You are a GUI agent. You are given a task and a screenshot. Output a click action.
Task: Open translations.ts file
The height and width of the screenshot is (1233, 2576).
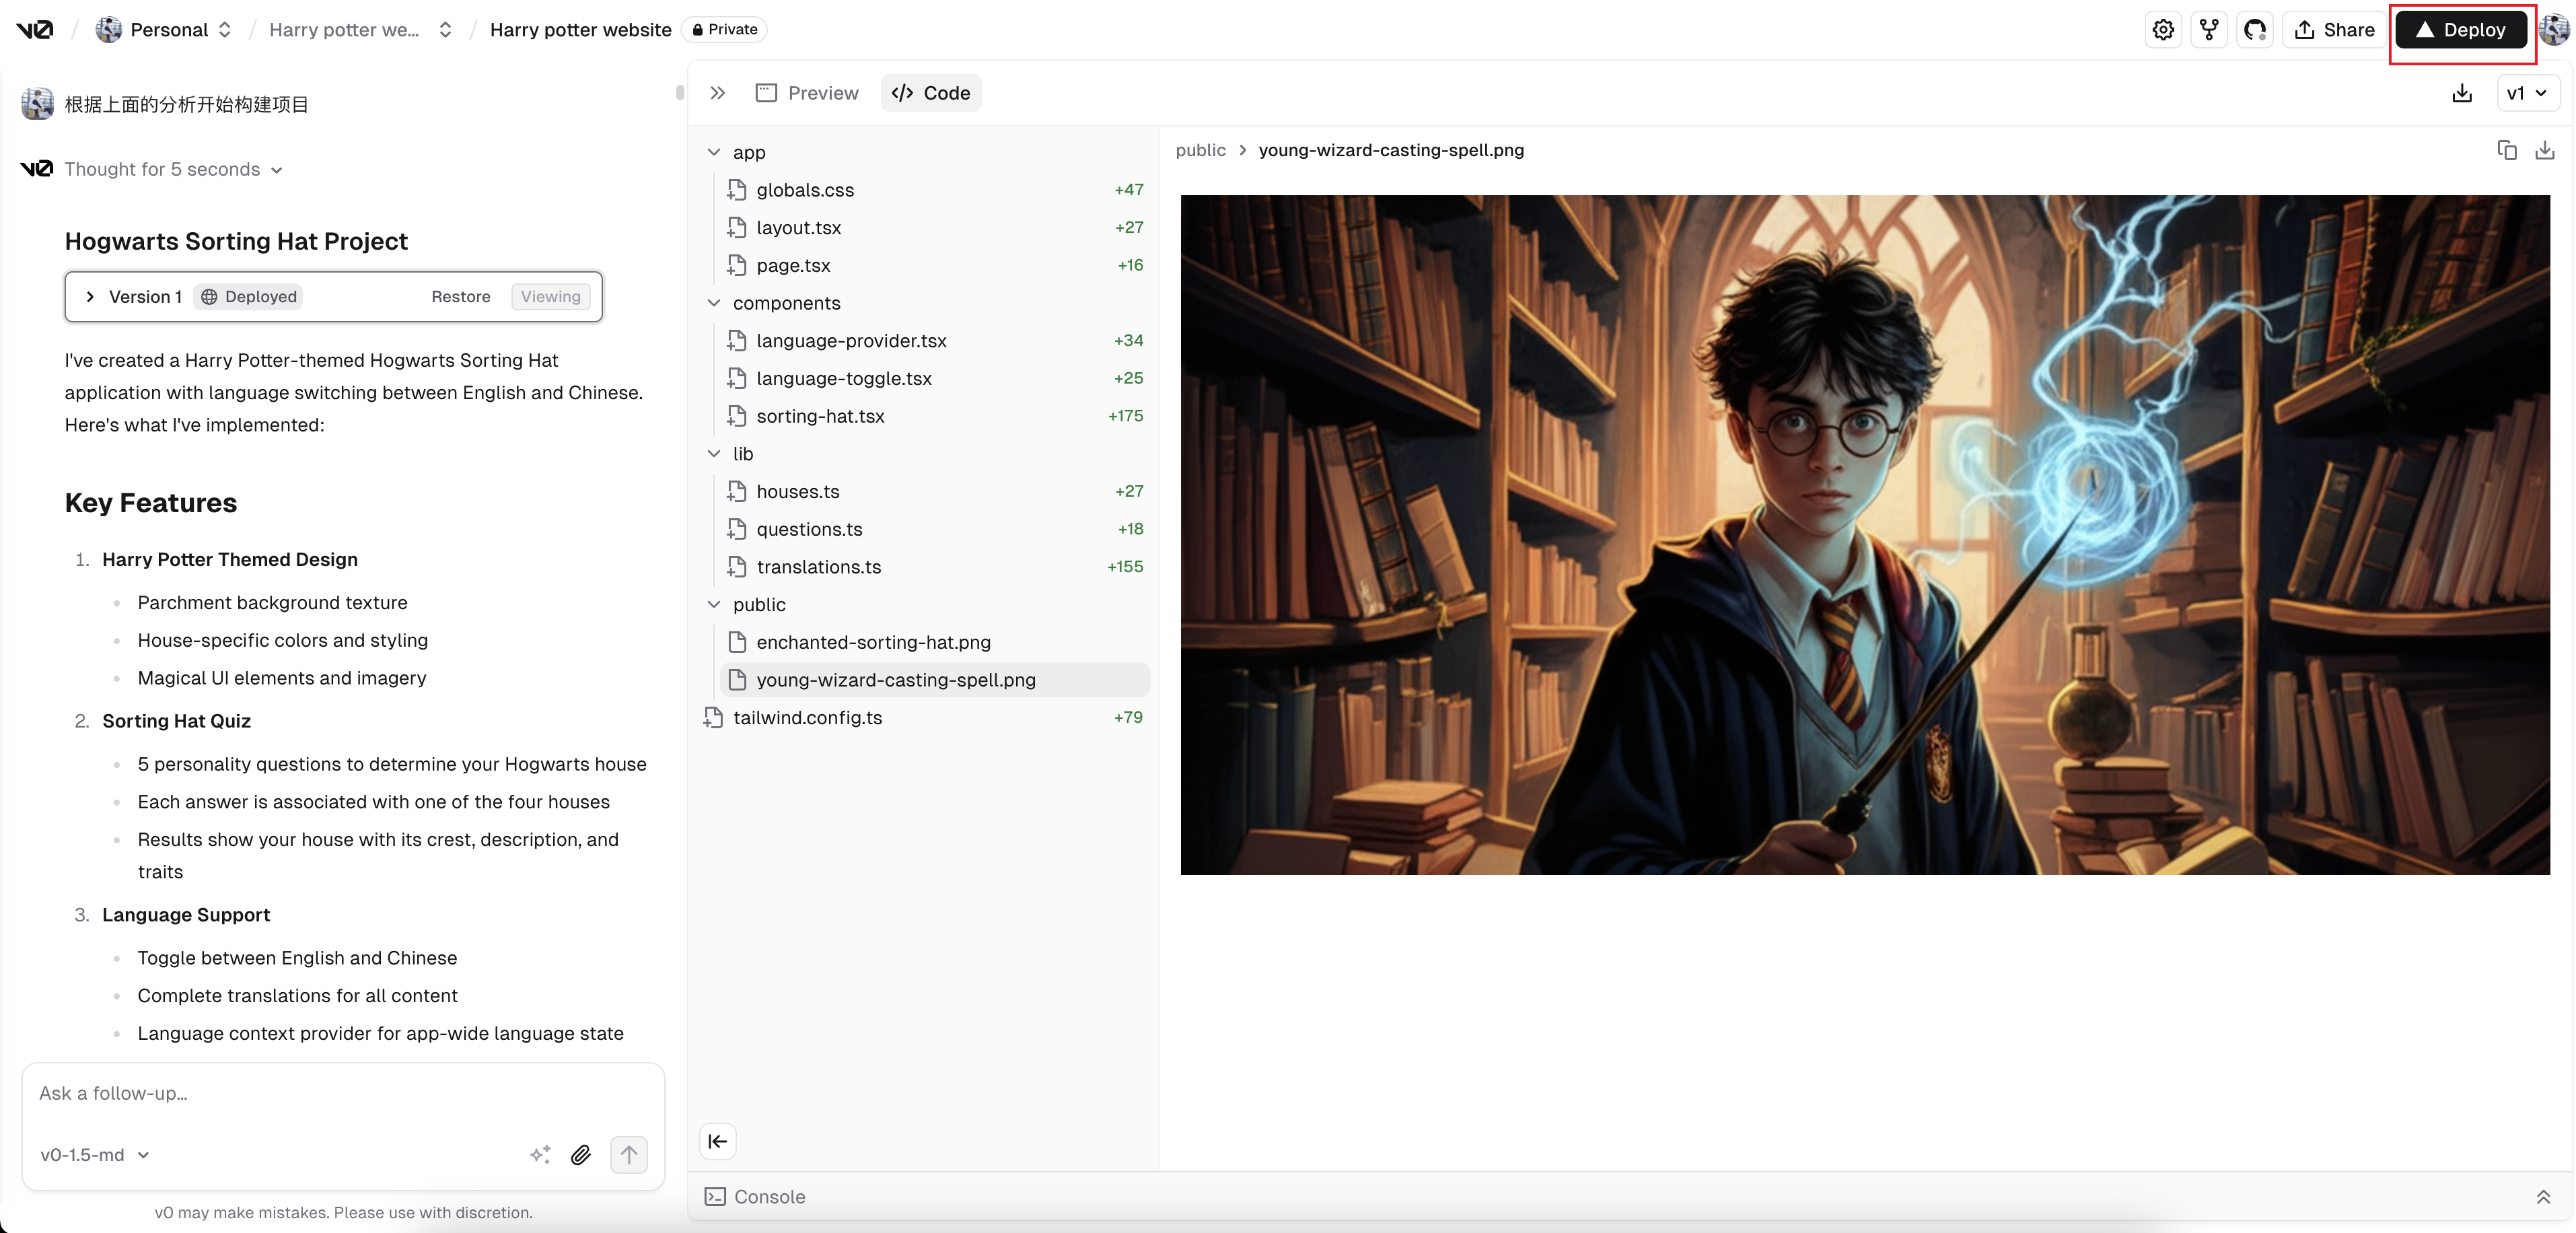935,567
